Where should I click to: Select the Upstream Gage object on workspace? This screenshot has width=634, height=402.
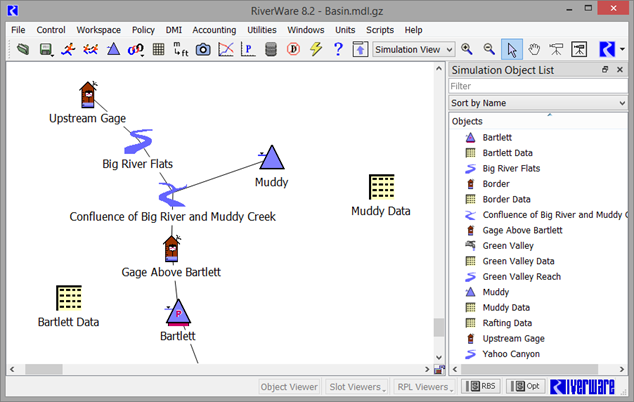88,95
